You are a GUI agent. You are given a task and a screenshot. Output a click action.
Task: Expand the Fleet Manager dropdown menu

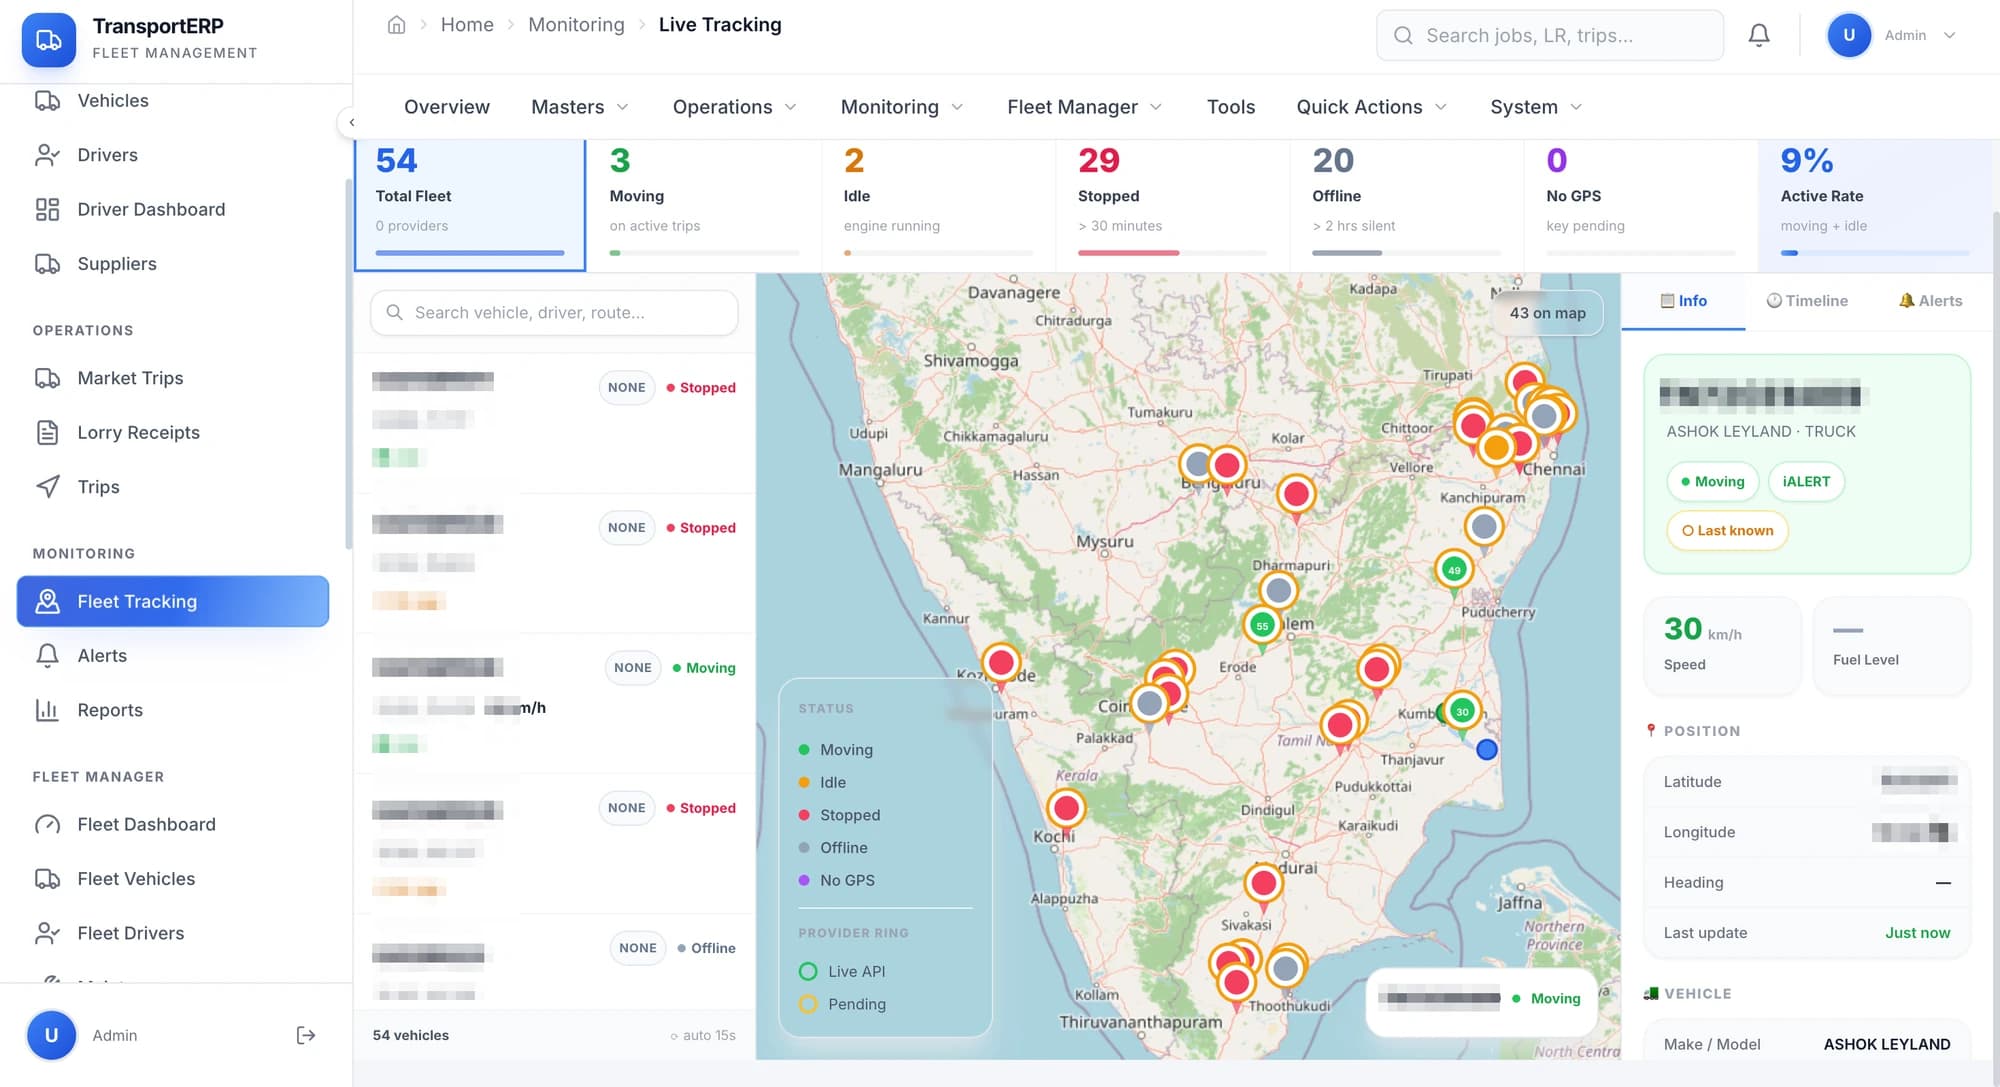1085,107
